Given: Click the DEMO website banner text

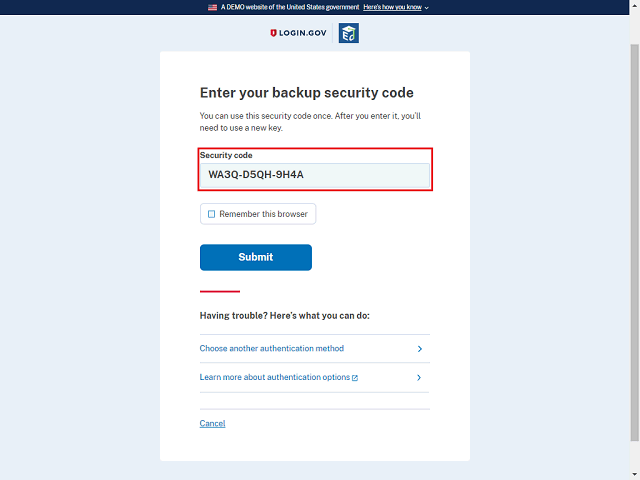Looking at the screenshot, I should (289, 7).
